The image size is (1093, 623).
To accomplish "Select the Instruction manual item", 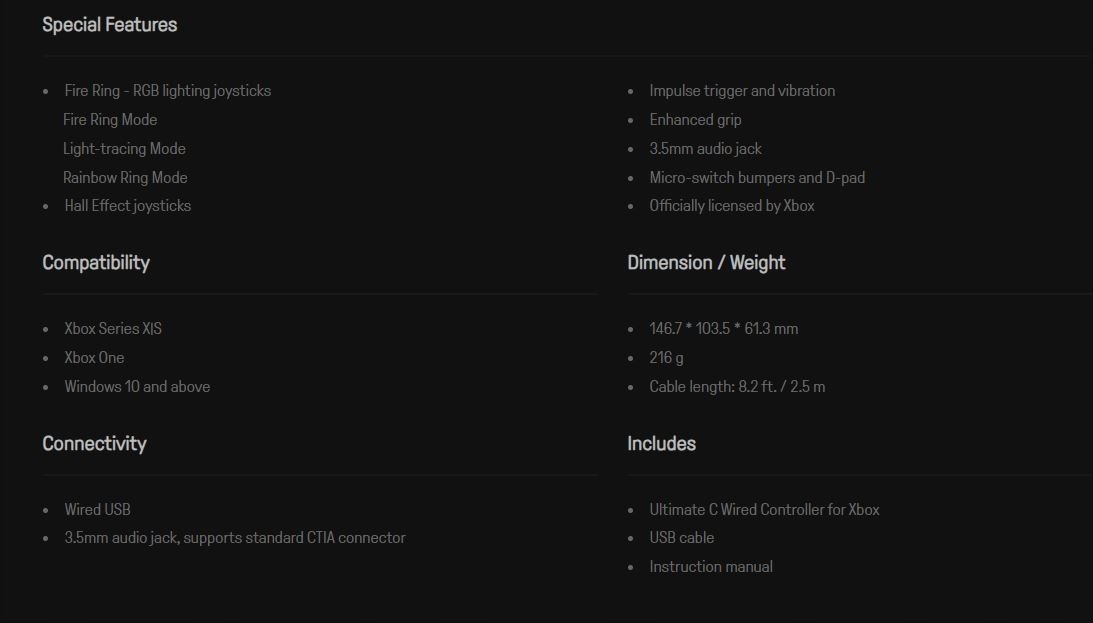I will pyautogui.click(x=711, y=567).
